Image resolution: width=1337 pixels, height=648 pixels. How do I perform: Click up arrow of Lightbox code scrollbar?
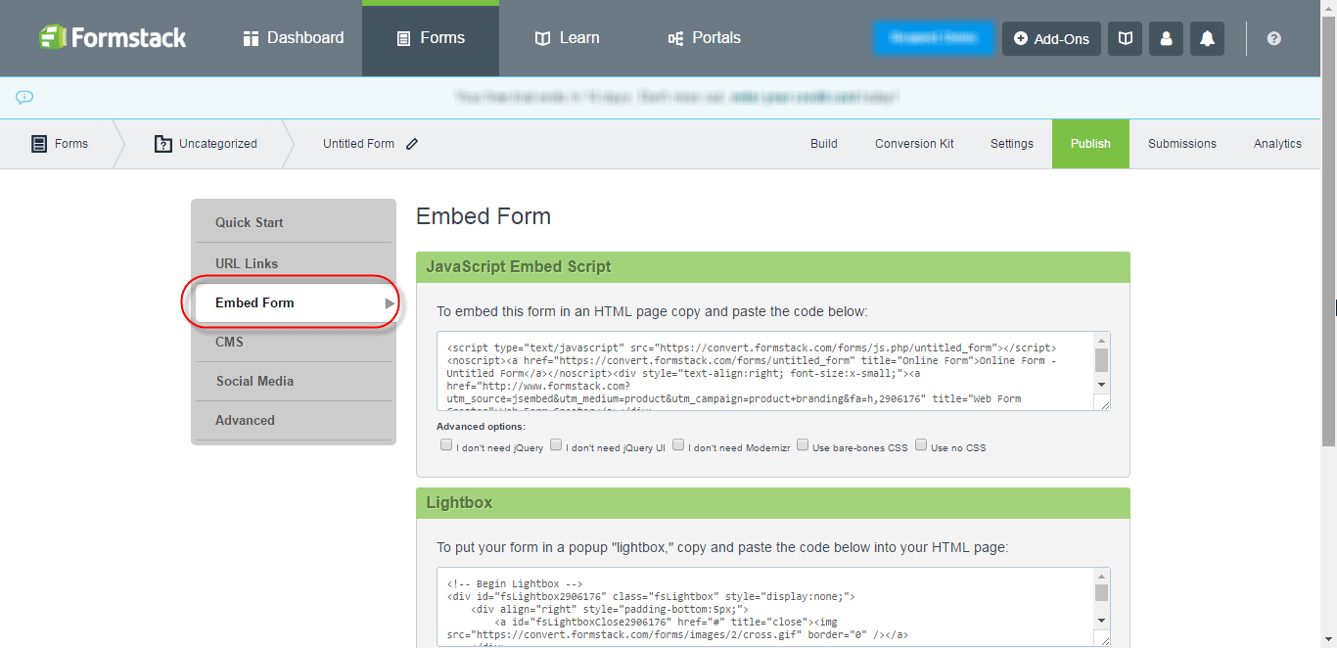click(x=1101, y=577)
